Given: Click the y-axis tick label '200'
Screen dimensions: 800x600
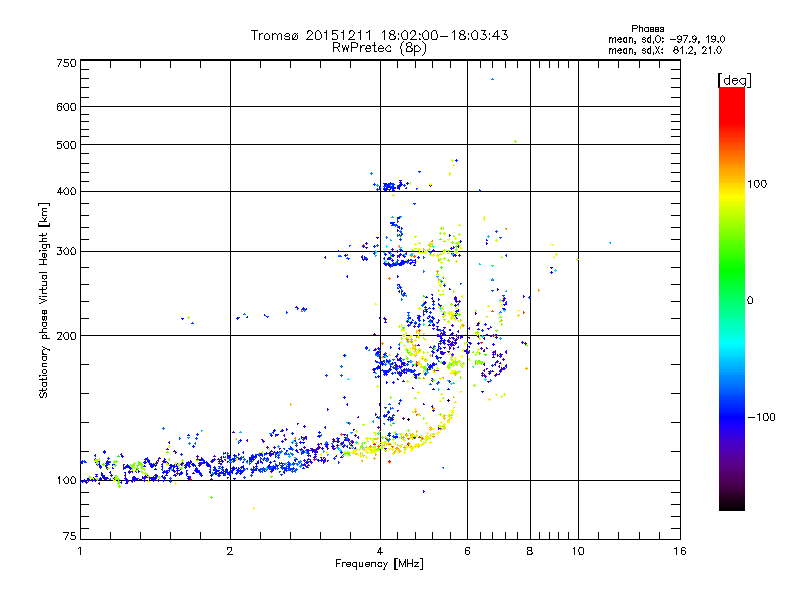Looking at the screenshot, I should [66, 336].
